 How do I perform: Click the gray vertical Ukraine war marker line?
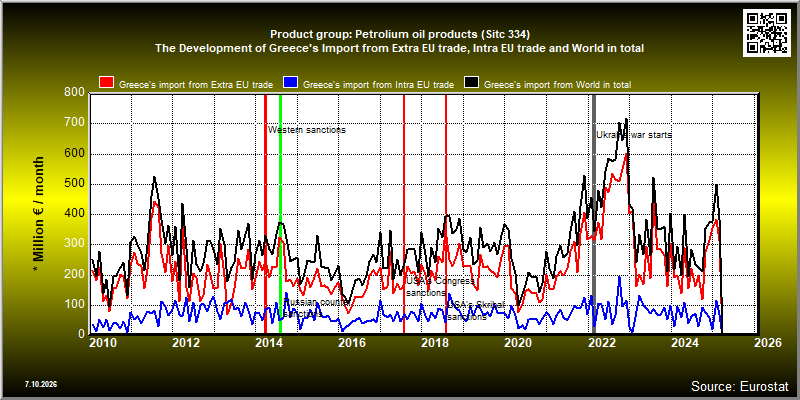[x=594, y=214]
